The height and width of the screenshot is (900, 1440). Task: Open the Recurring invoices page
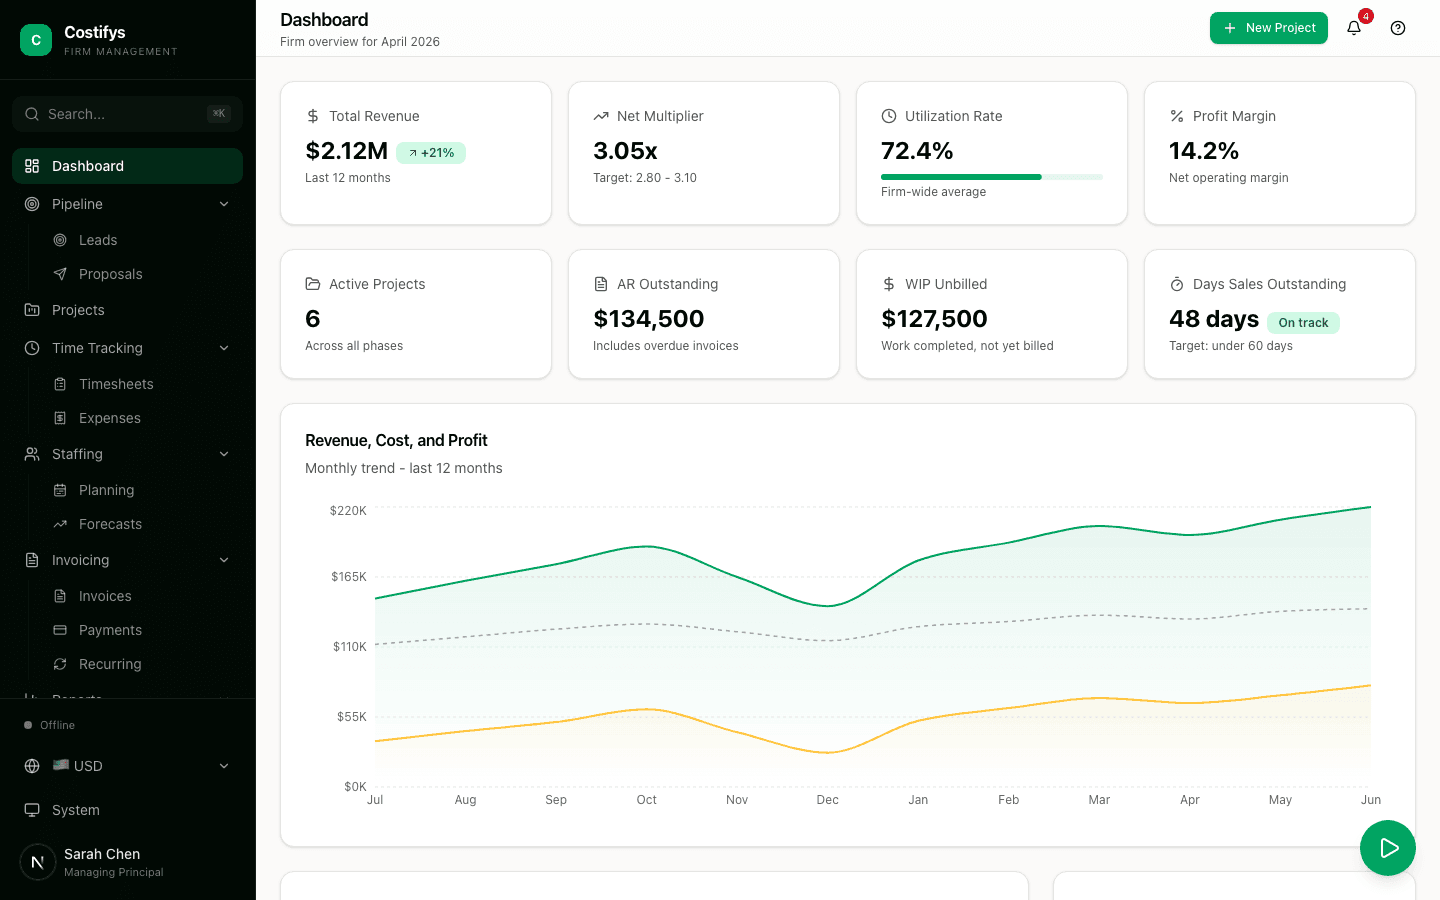[110, 664]
